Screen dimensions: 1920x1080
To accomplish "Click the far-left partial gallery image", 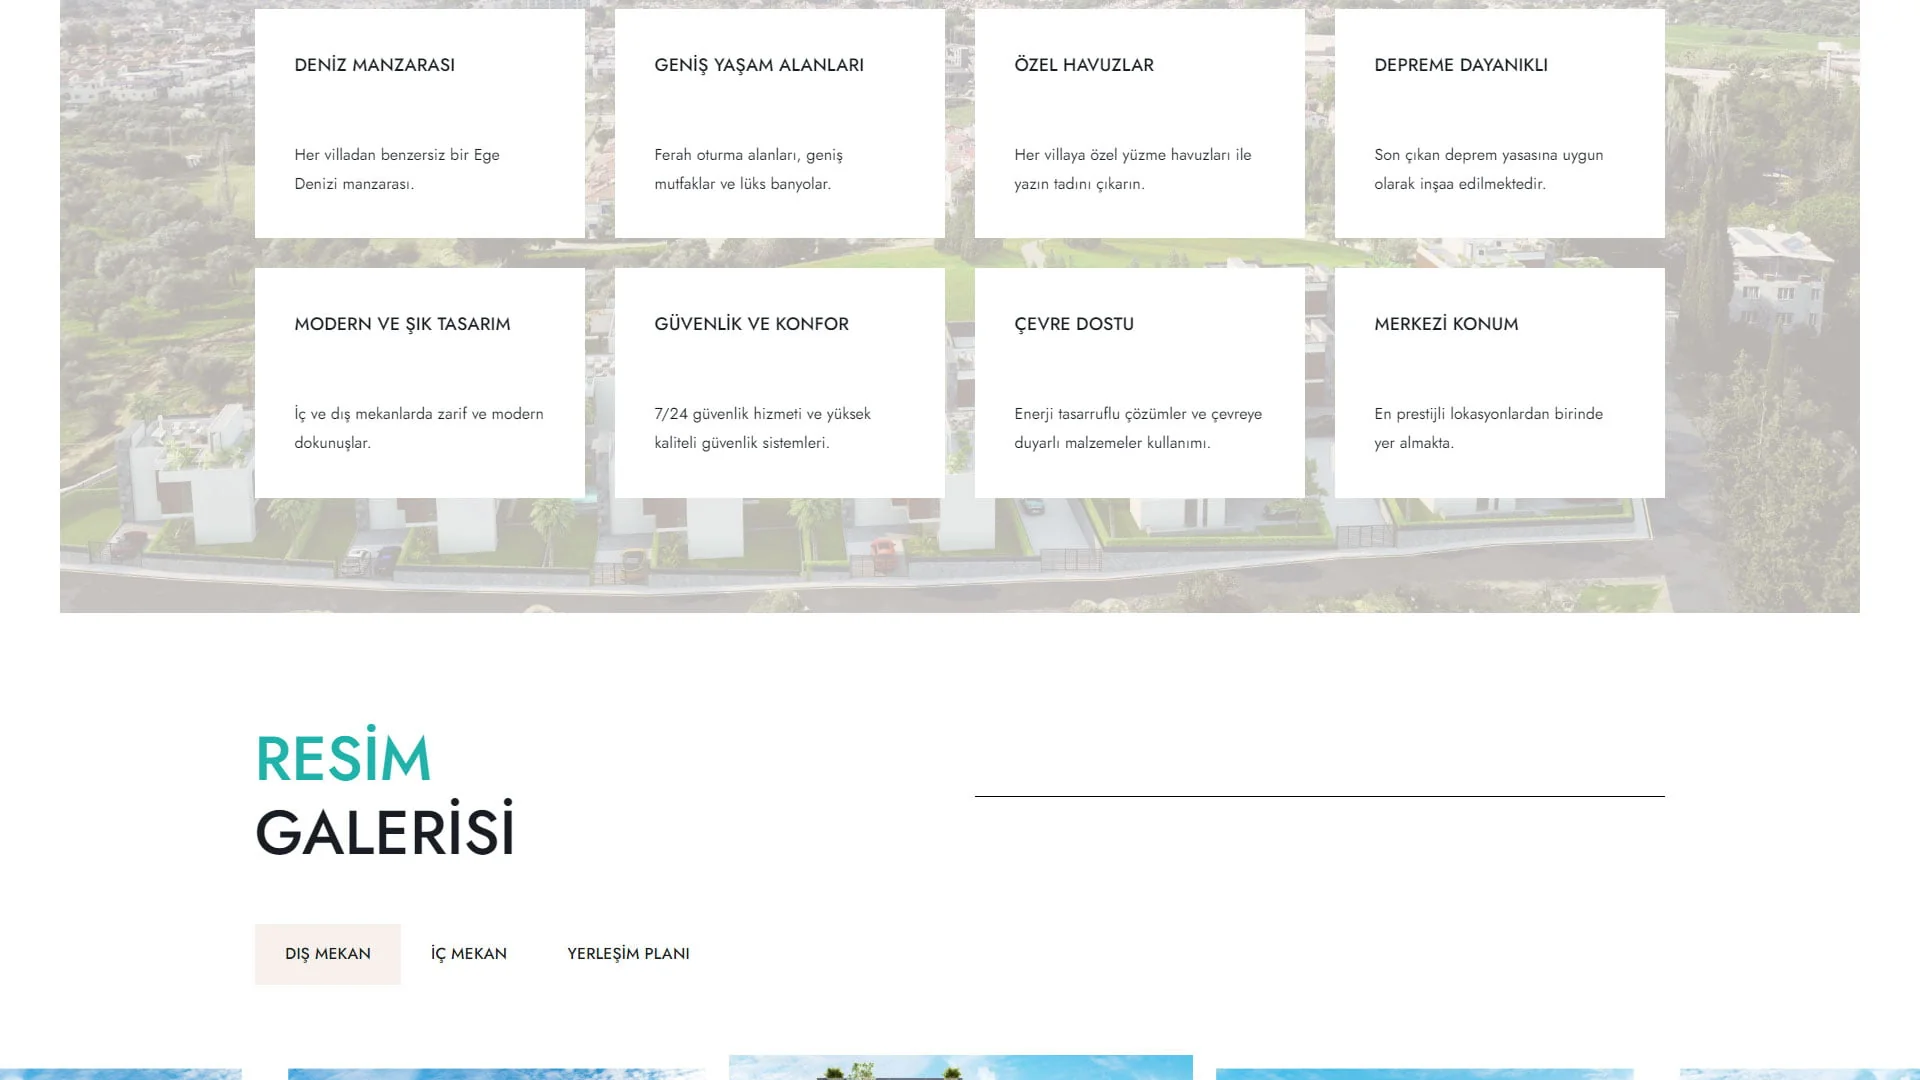I will 120,1074.
